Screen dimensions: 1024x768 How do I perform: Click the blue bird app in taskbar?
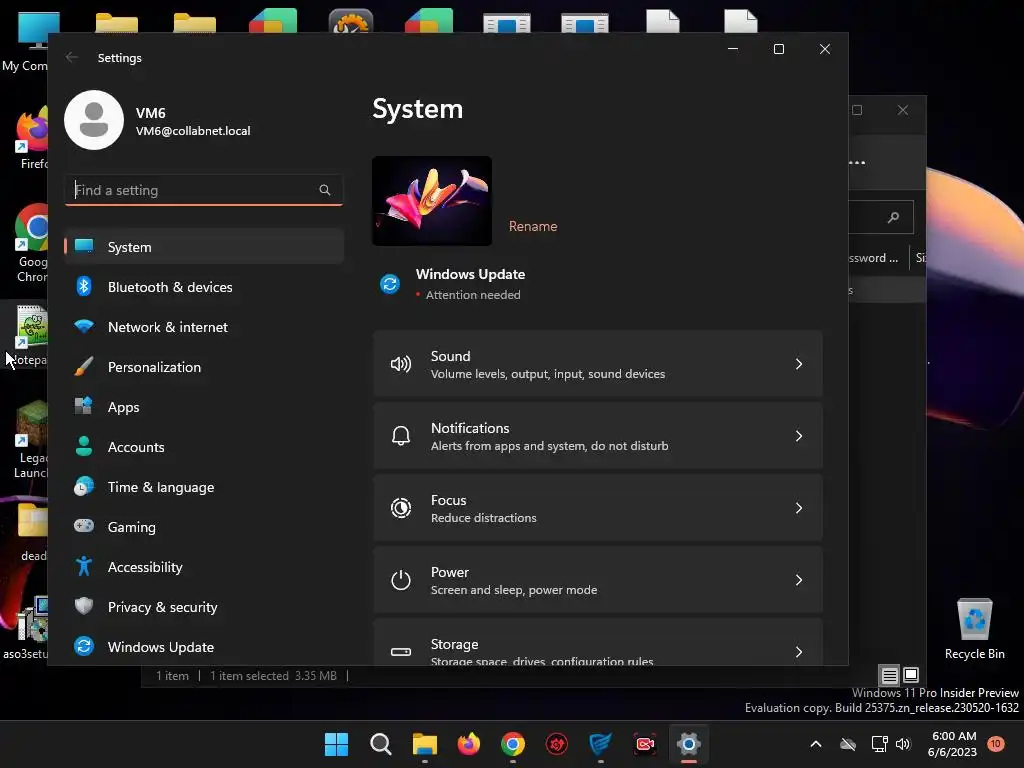(x=600, y=744)
